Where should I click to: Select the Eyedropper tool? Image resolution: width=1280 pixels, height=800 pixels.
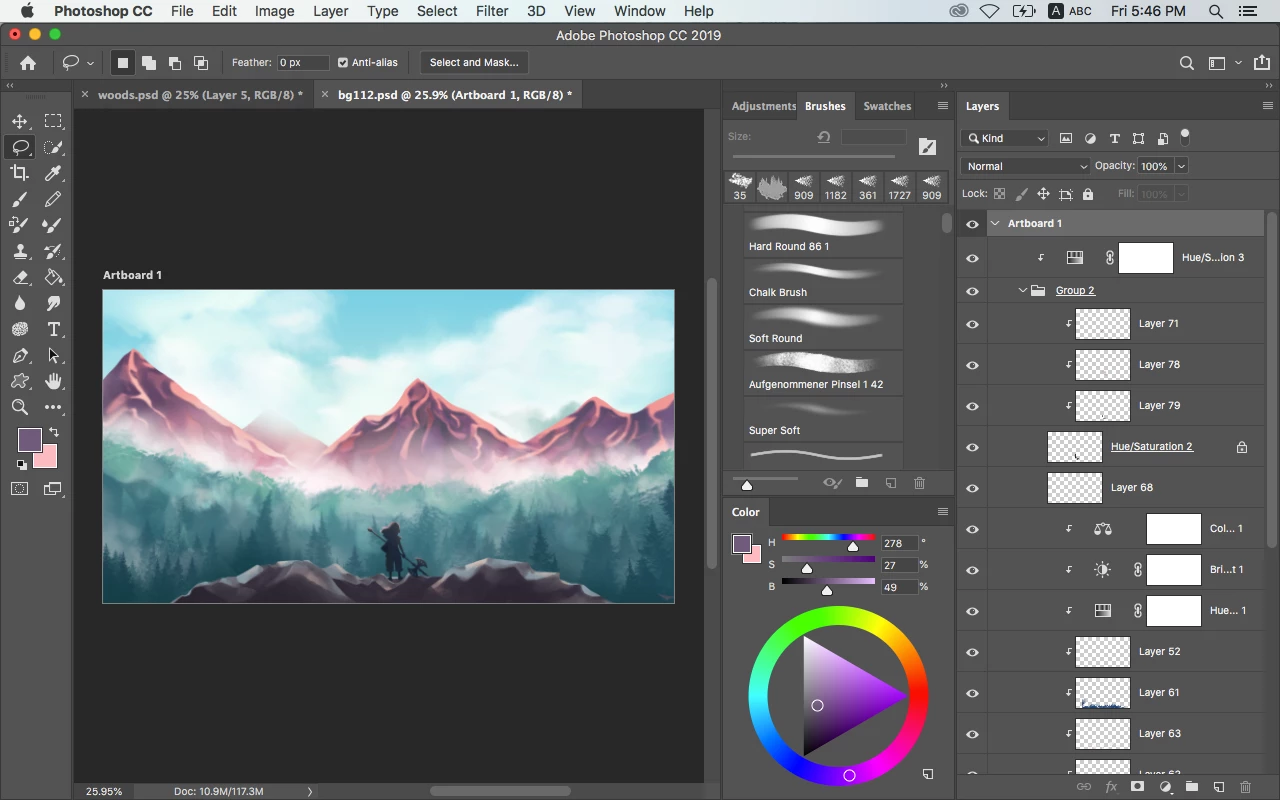coord(53,173)
